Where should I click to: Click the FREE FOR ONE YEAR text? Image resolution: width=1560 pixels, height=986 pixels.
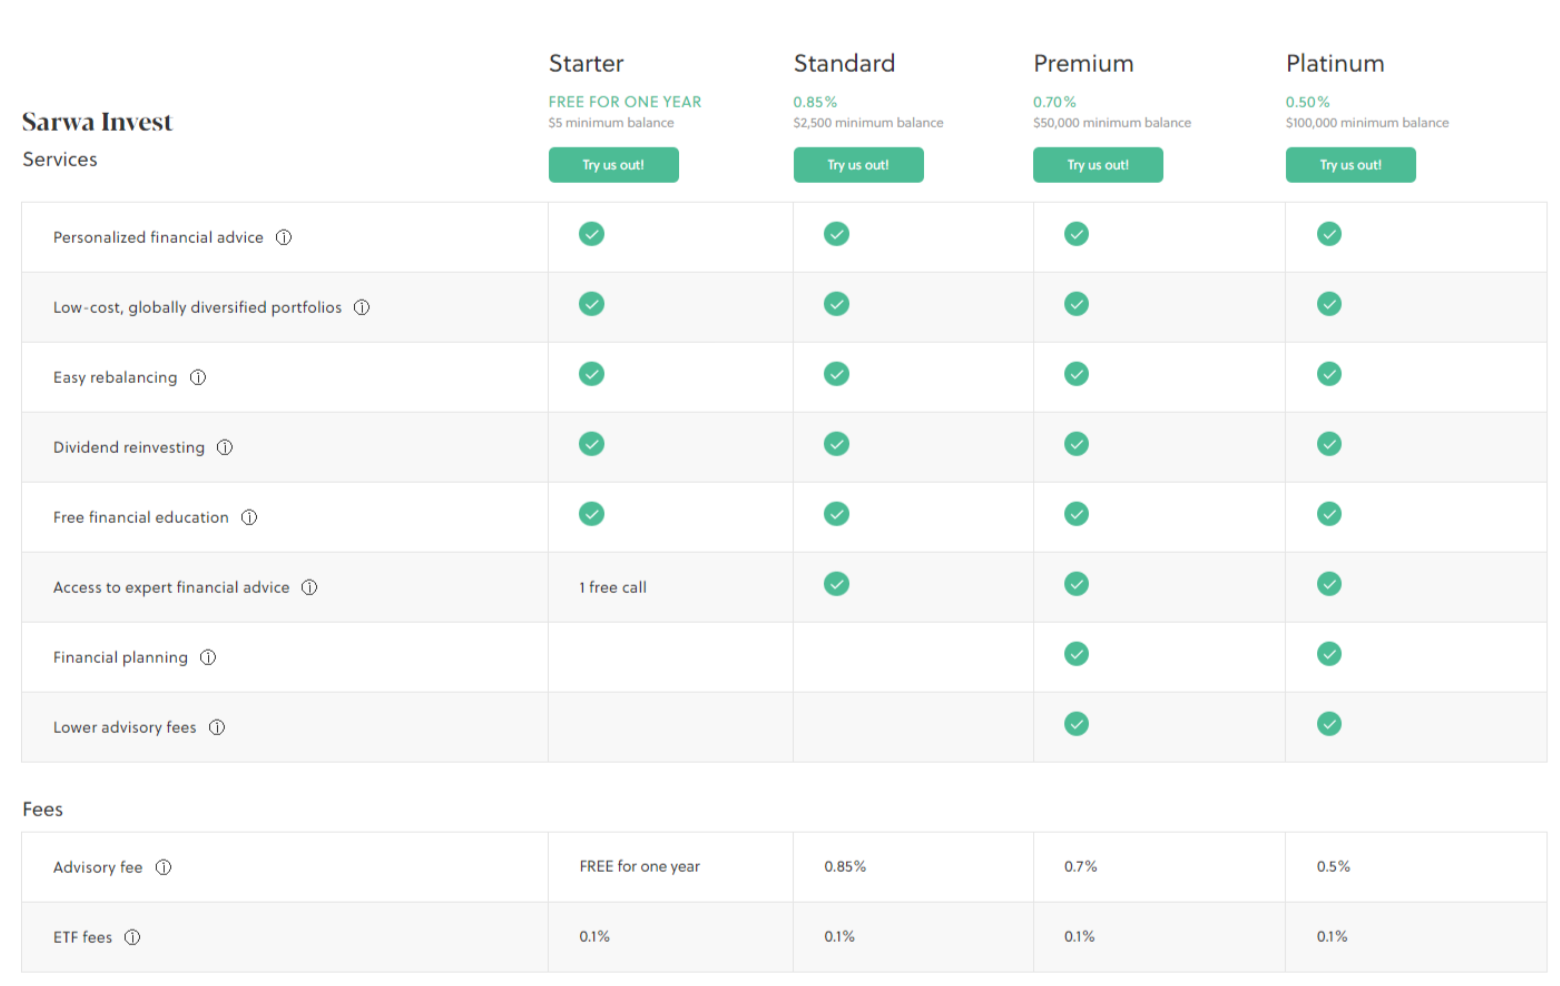pyautogui.click(x=625, y=102)
